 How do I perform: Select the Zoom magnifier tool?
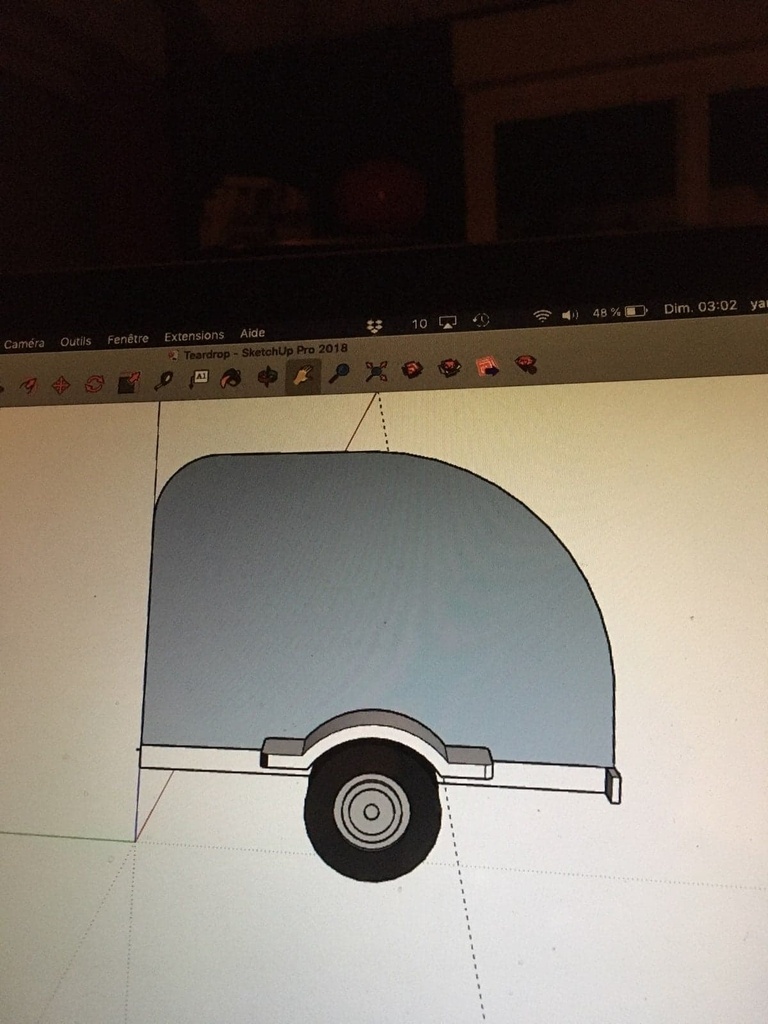[339, 373]
